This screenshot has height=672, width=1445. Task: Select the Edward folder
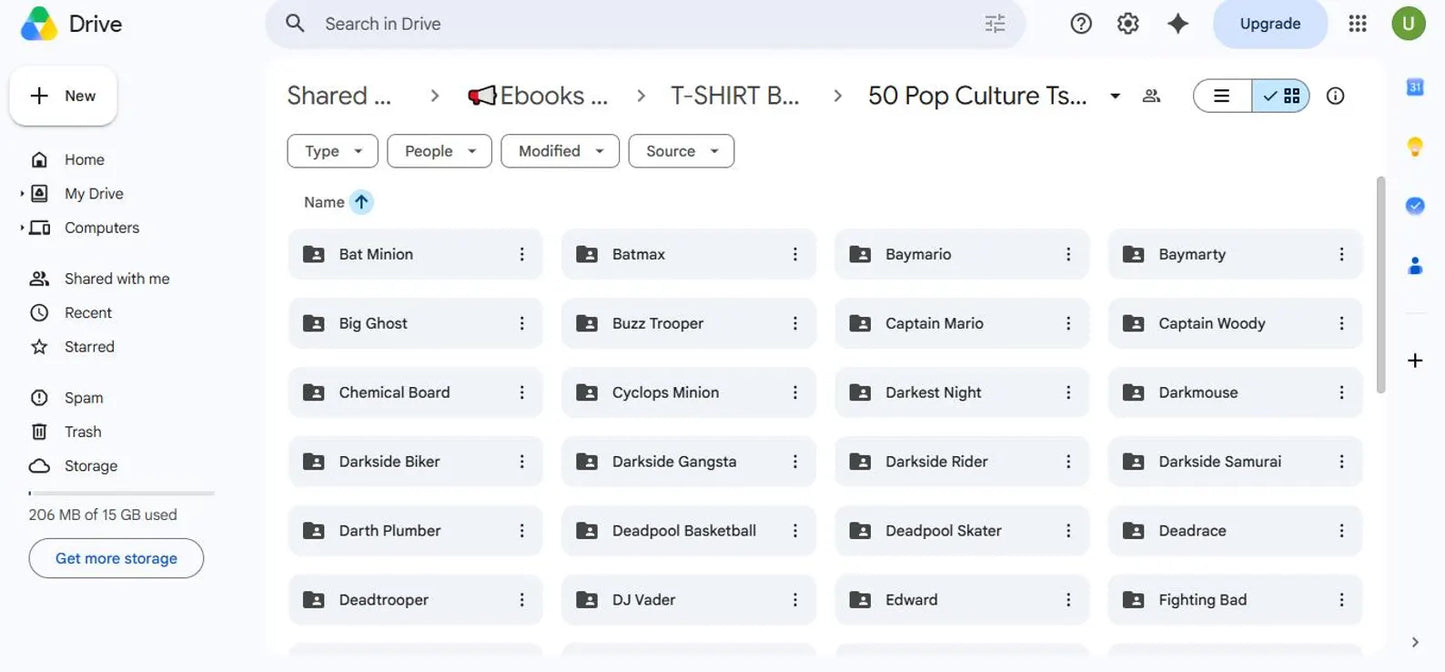[962, 600]
